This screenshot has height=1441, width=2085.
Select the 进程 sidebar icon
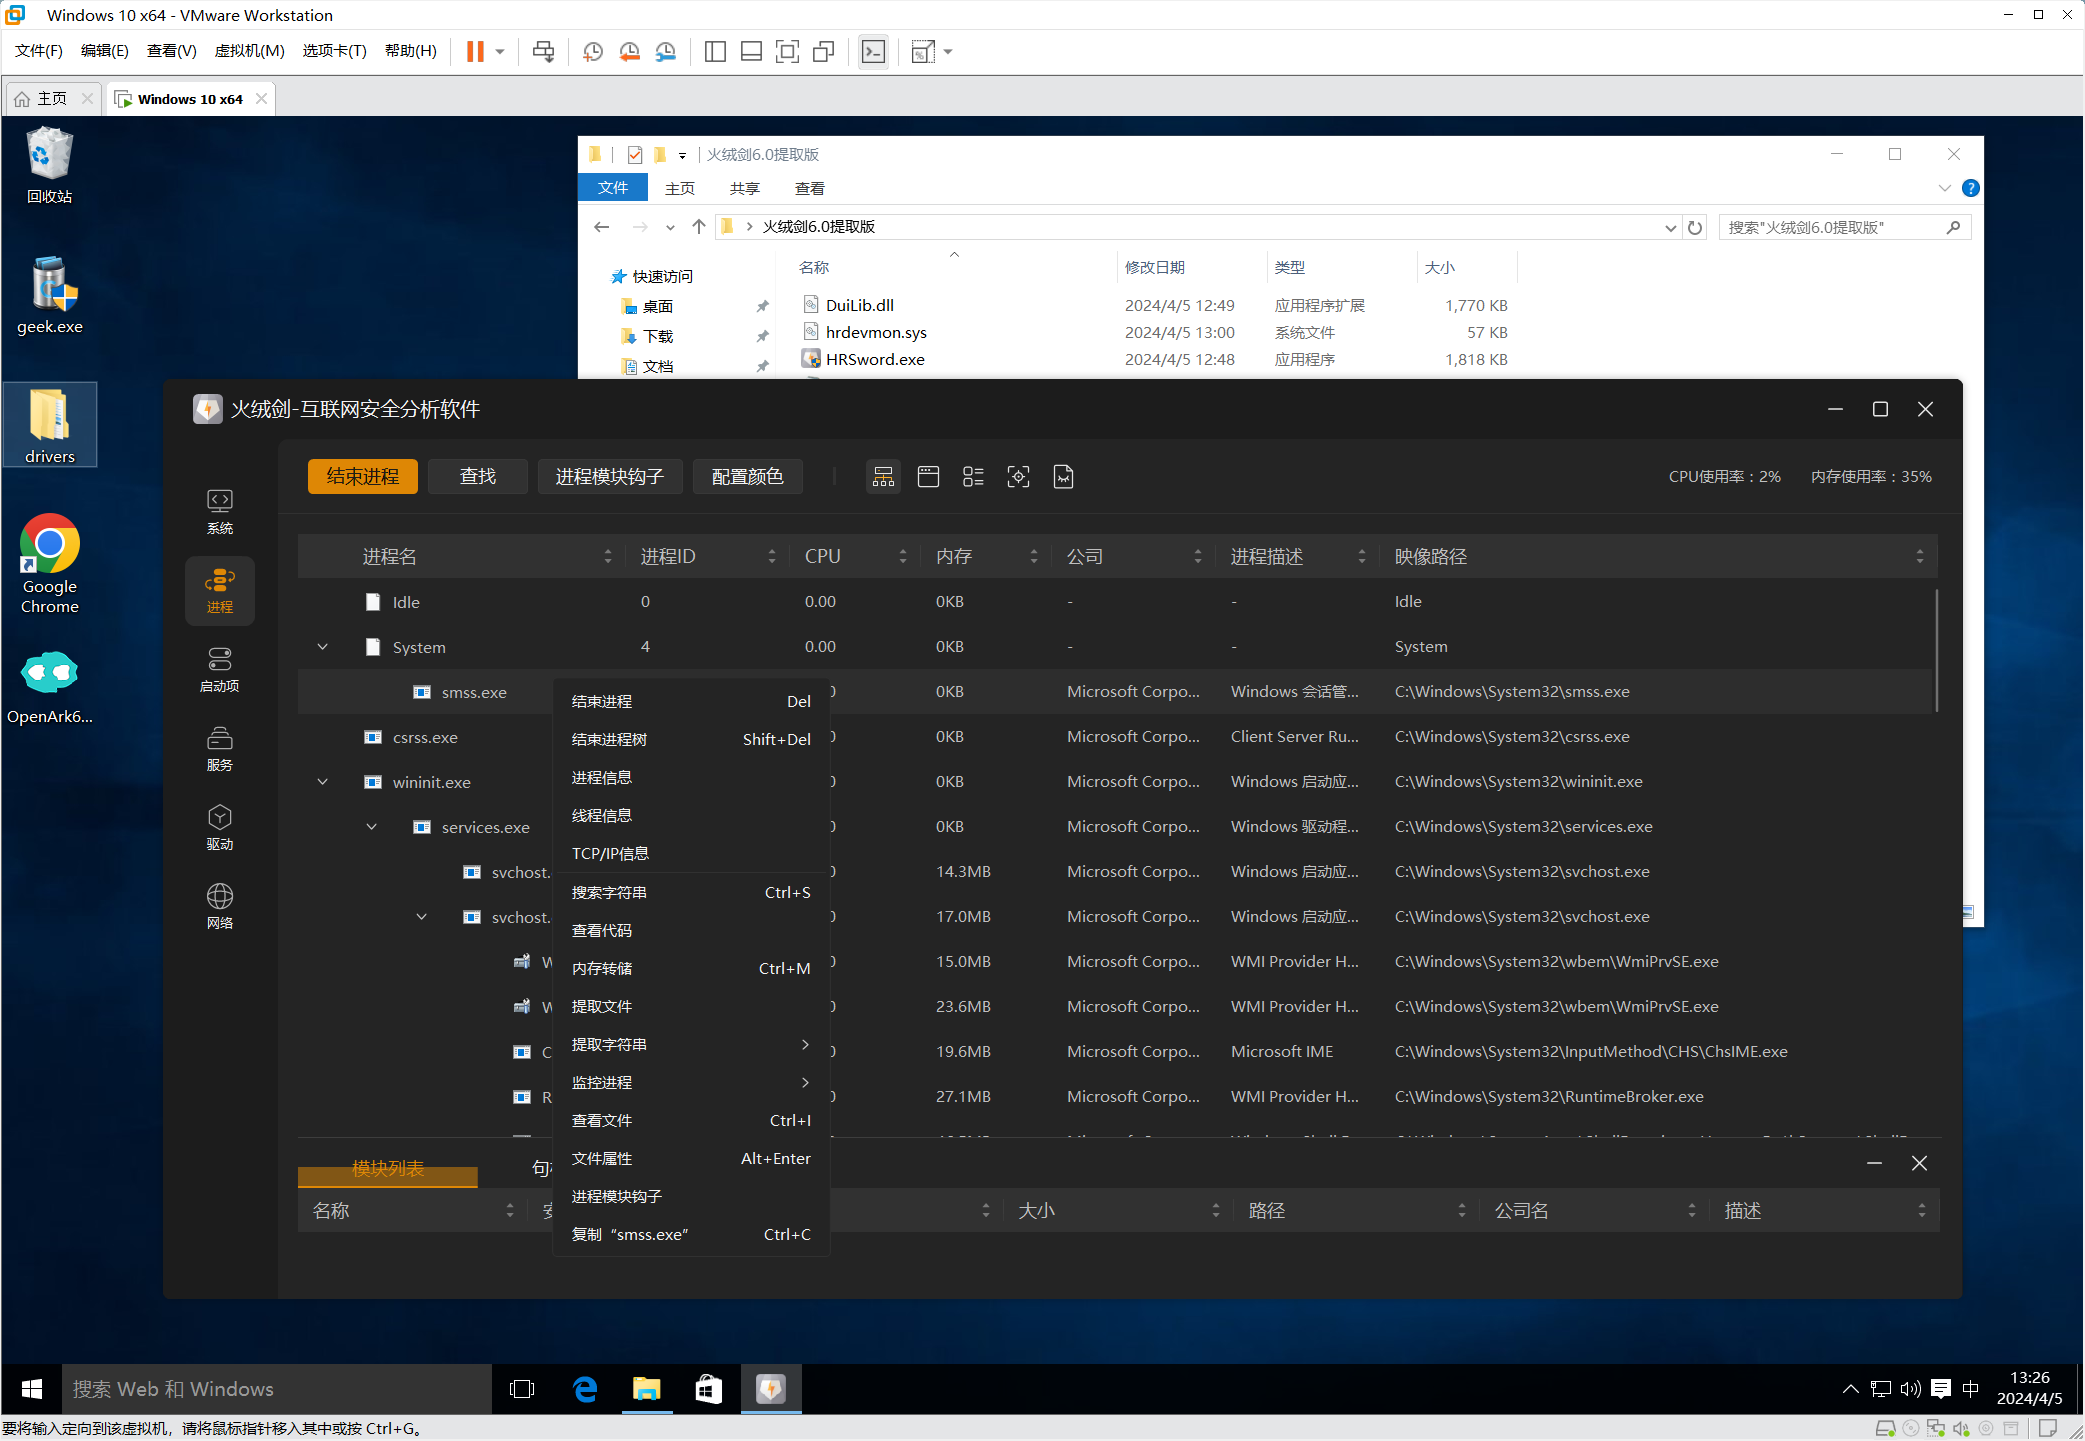(x=220, y=591)
